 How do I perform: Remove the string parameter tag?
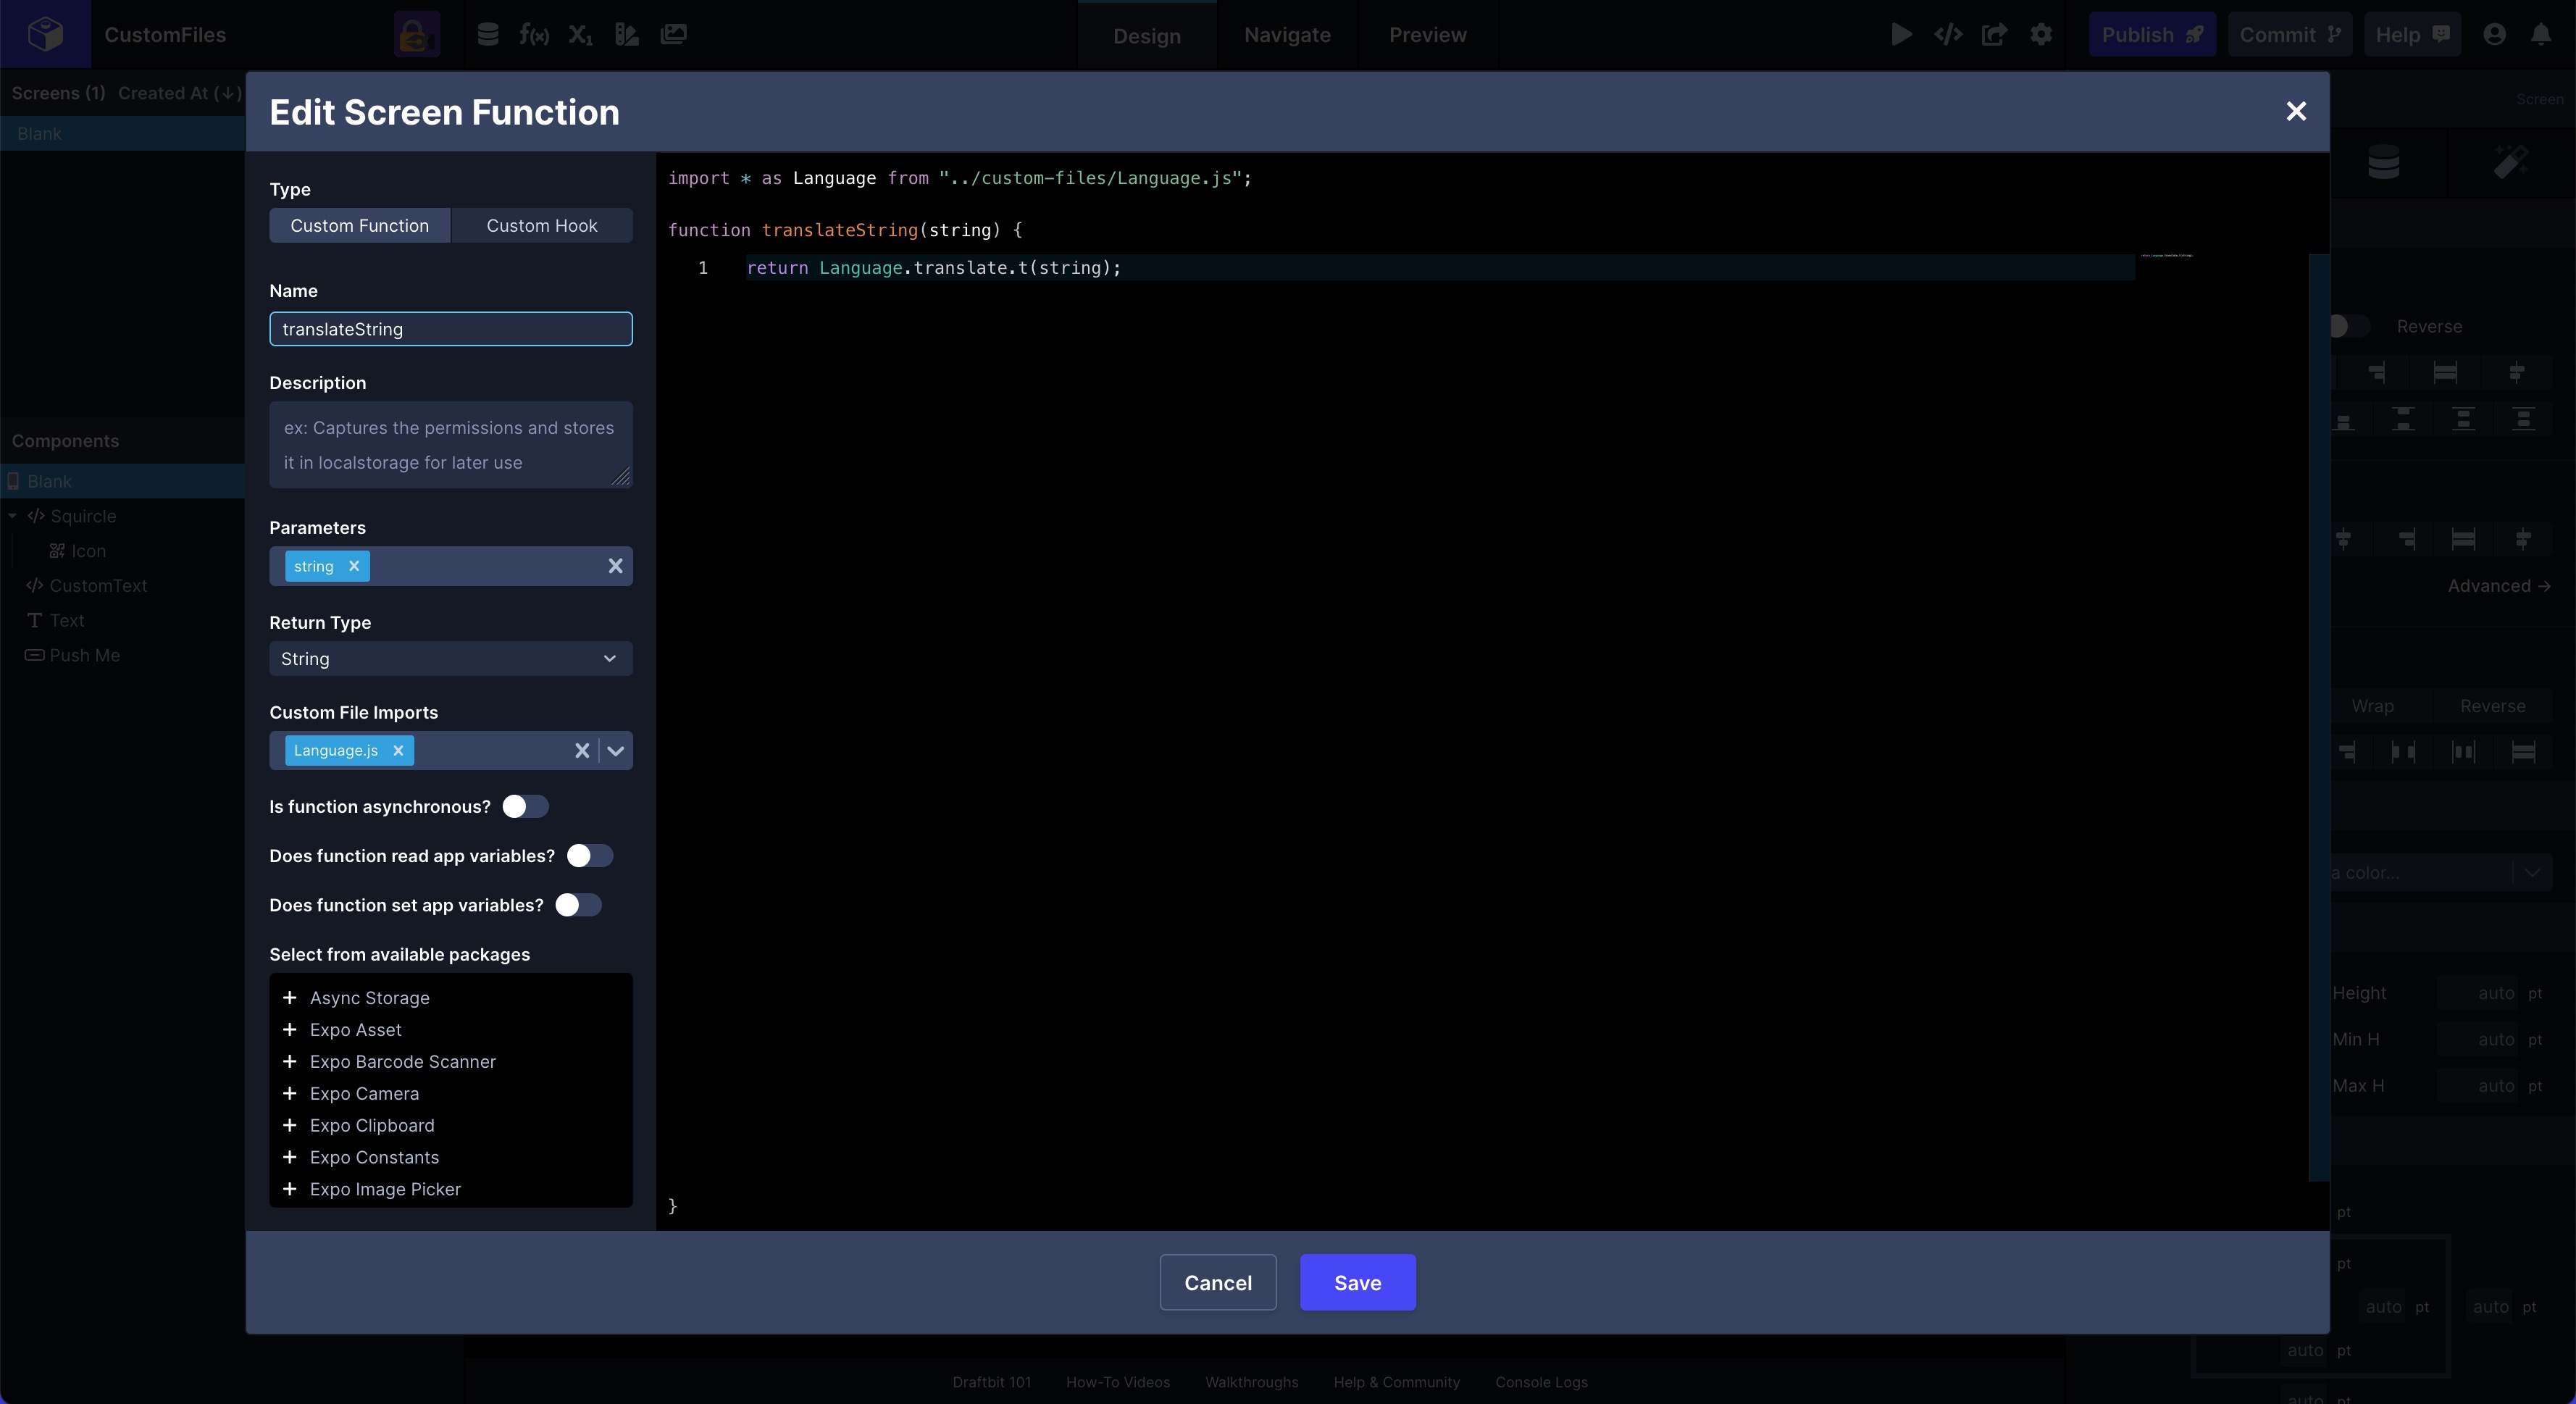tap(354, 566)
